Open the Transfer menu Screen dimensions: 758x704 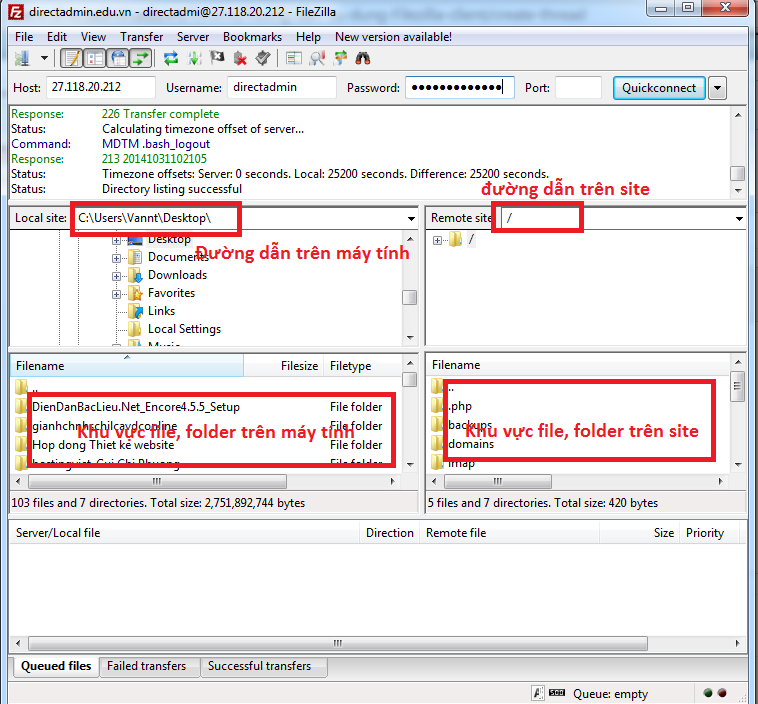pyautogui.click(x=142, y=37)
